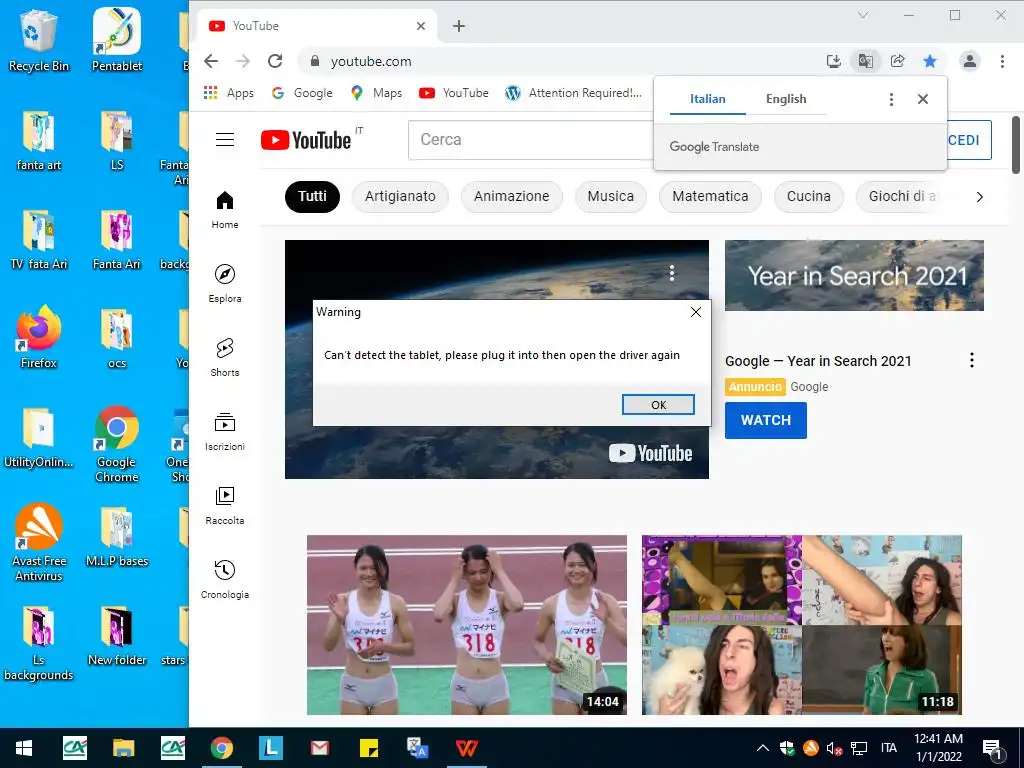This screenshot has height=768, width=1024.
Task: Select the Google Chrome desktop shortcut
Action: (x=117, y=445)
